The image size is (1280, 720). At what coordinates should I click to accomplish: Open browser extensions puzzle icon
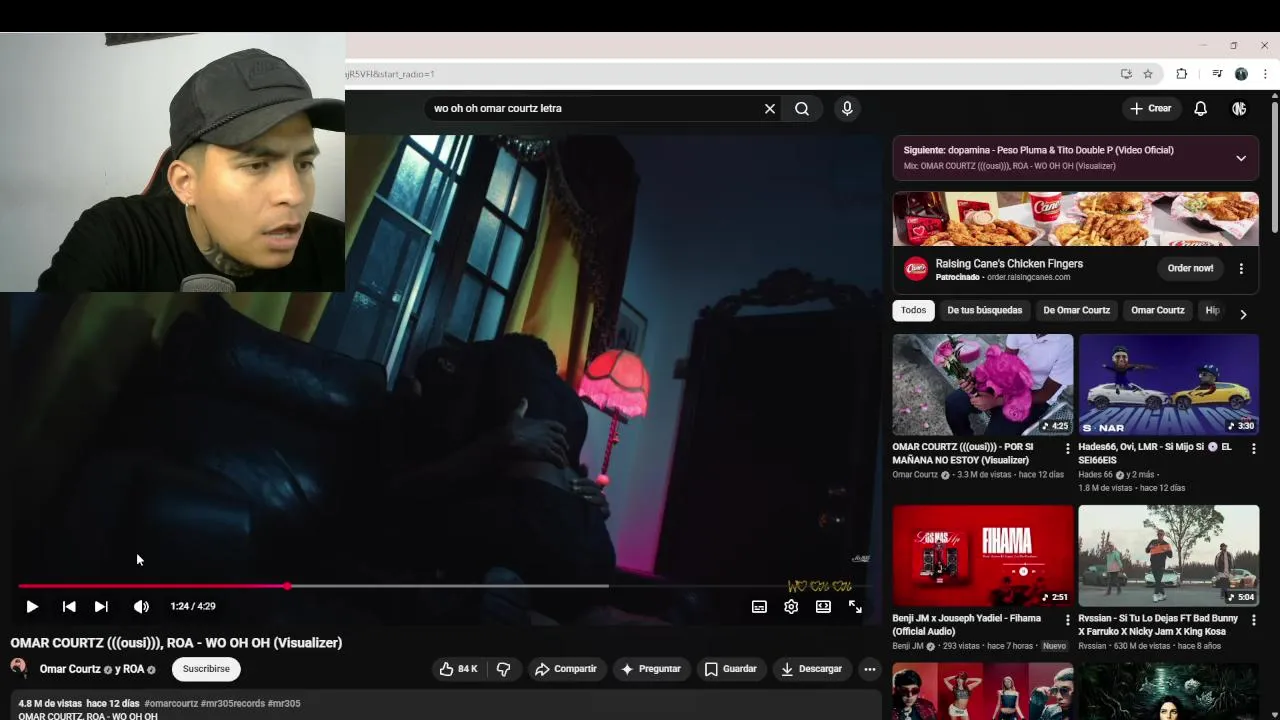tap(1181, 74)
